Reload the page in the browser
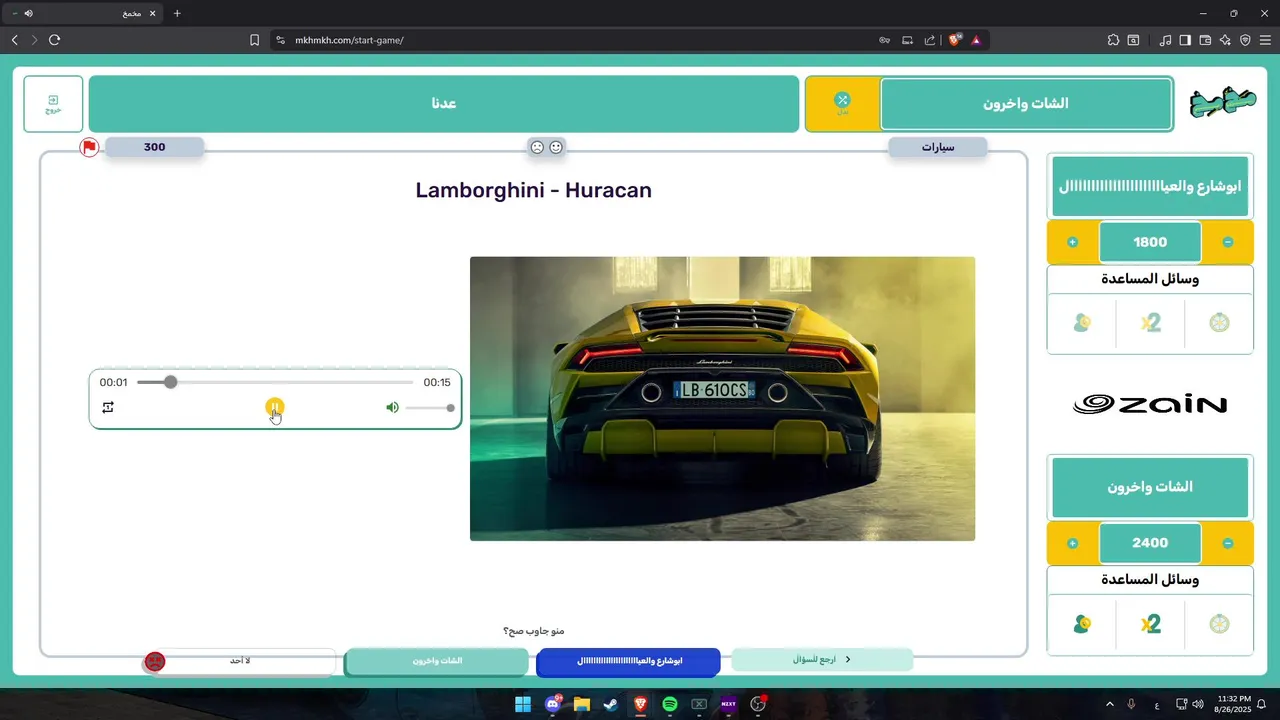The width and height of the screenshot is (1280, 720). pyautogui.click(x=54, y=40)
